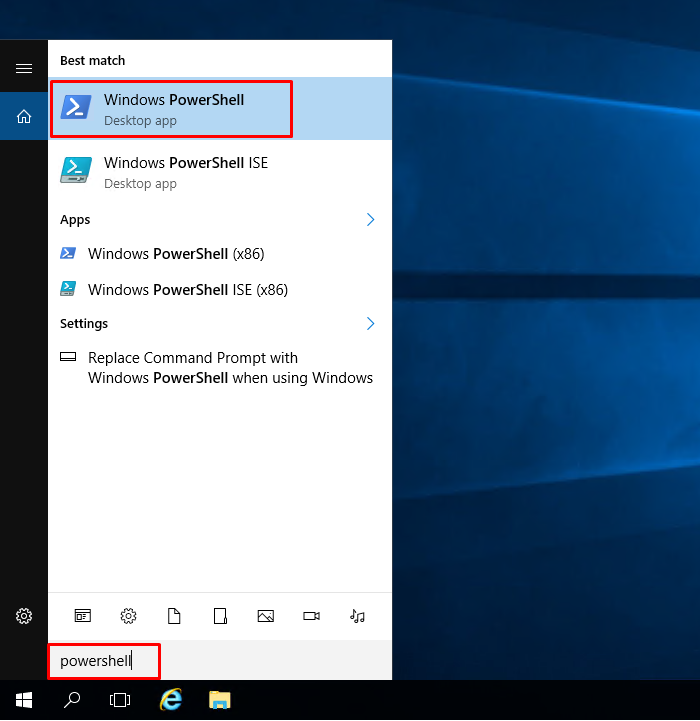Open Windows PowerShell ISE (x86) app
Viewport: 700px width, 721px height.
(x=220, y=290)
